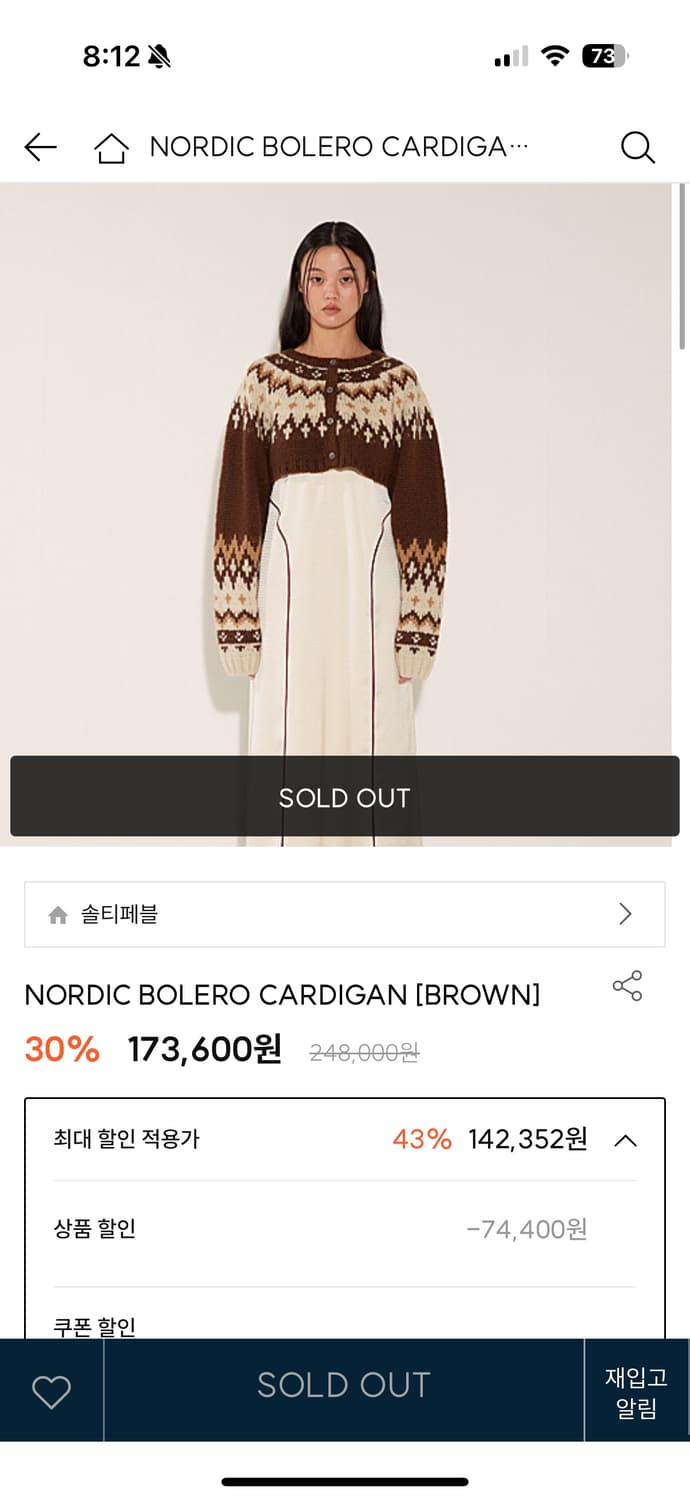Go to home via house icon
Screen dimensions: 690x1500
coord(111,149)
